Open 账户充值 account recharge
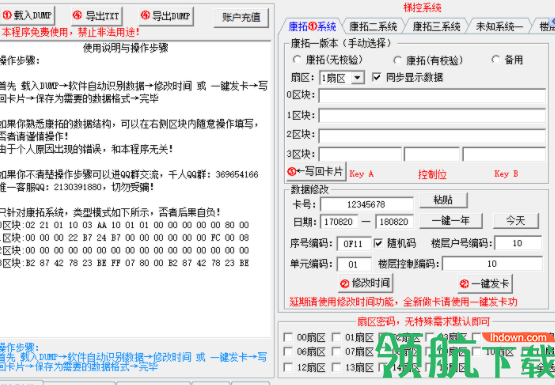Screen dimensions: 555x385 241,17
